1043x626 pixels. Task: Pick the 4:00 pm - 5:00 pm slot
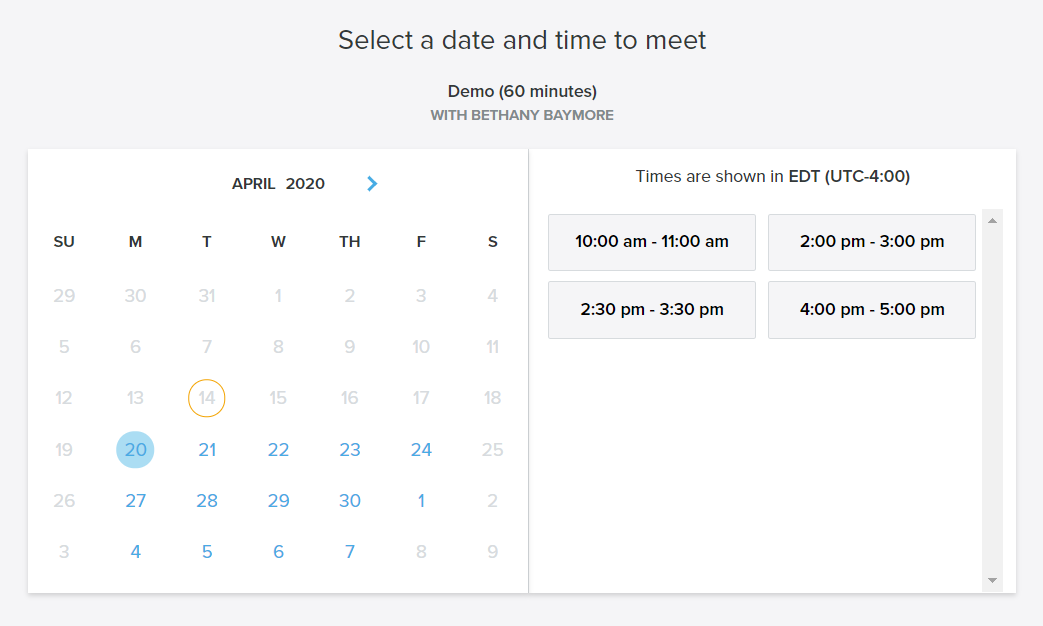click(871, 310)
